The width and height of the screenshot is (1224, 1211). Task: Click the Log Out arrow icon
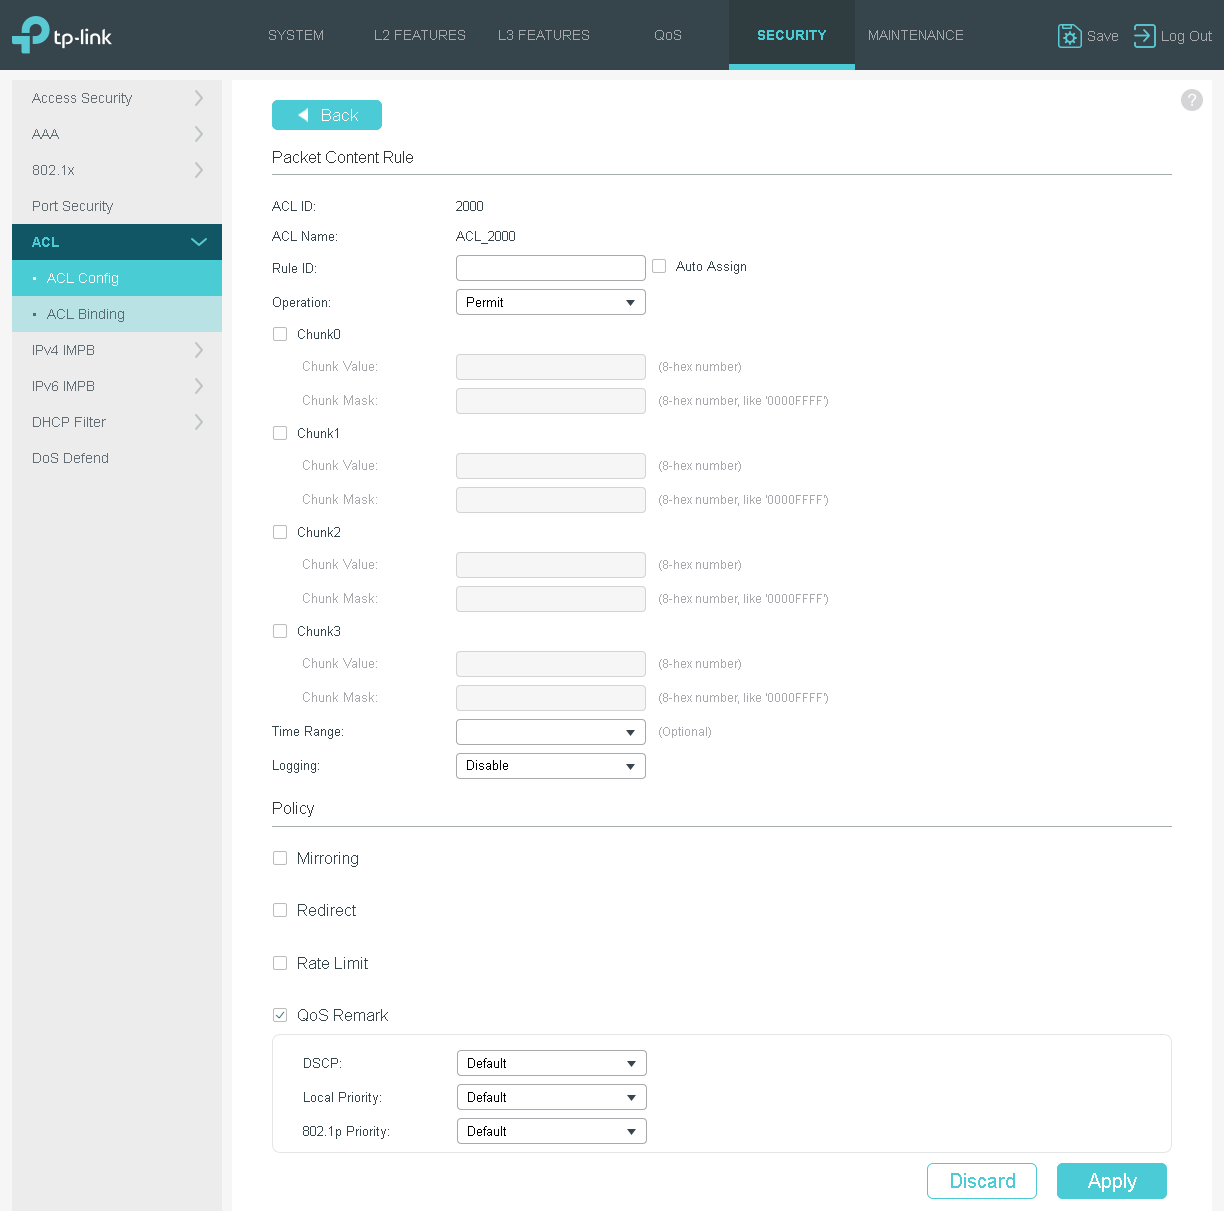[1144, 36]
